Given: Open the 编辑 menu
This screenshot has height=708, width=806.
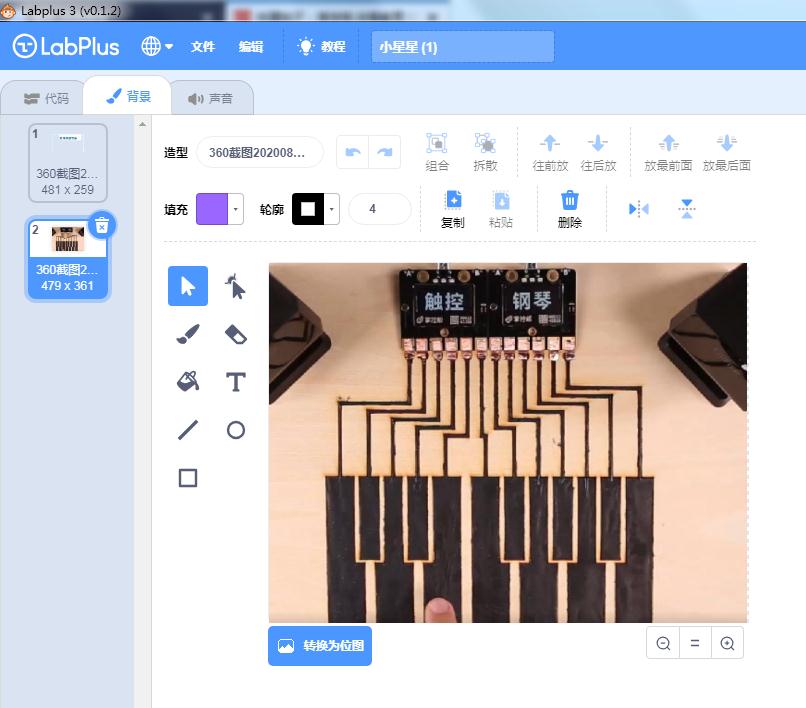Looking at the screenshot, I should click(x=251, y=47).
